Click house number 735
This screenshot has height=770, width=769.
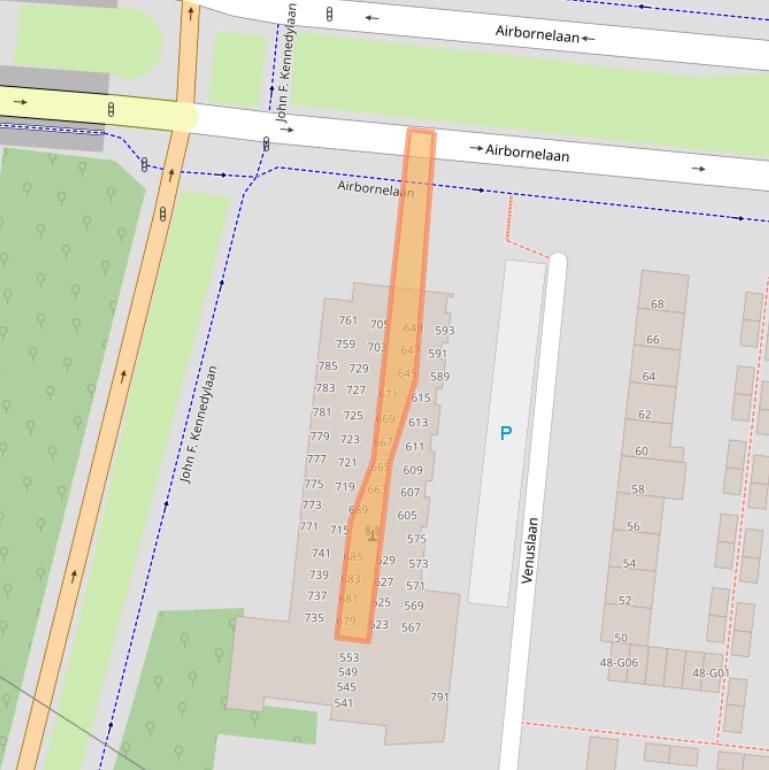pyautogui.click(x=314, y=618)
